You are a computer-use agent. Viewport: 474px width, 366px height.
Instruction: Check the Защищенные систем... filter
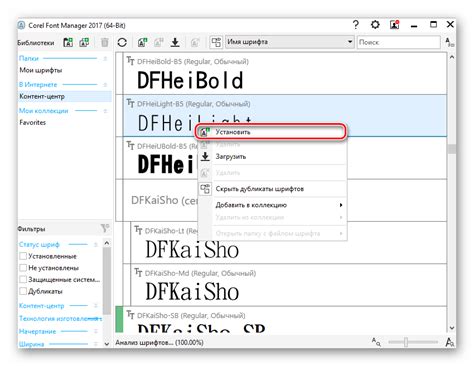pyautogui.click(x=23, y=279)
